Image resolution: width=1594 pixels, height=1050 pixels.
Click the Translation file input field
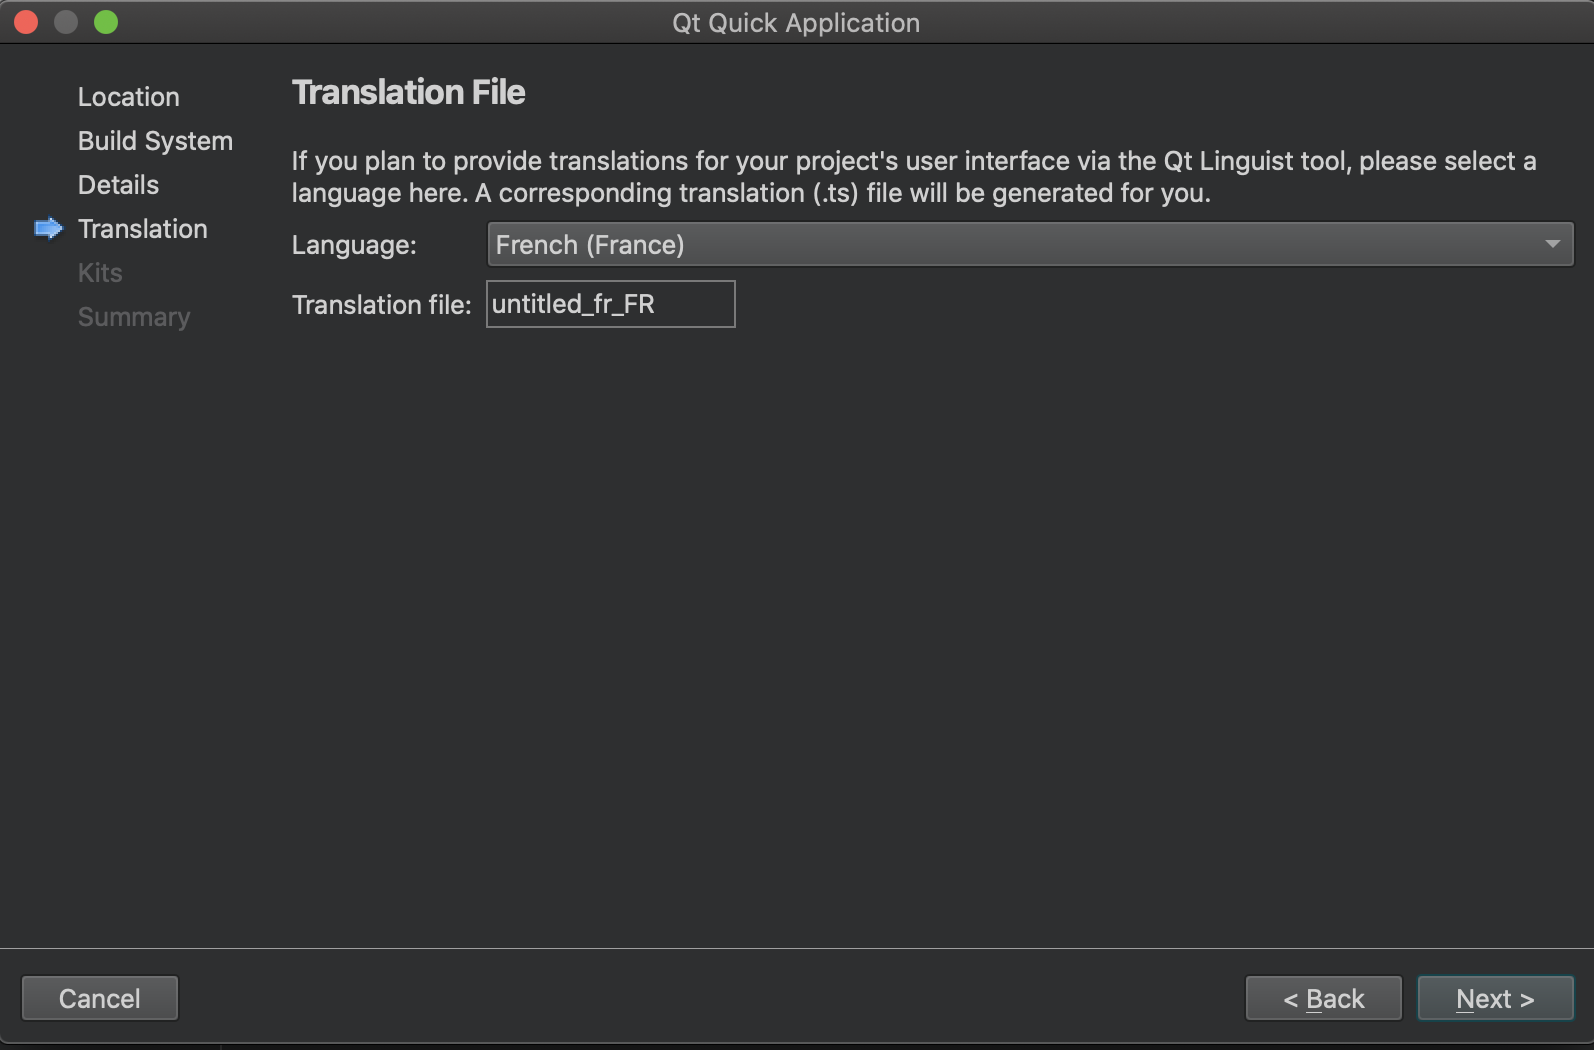(x=611, y=304)
